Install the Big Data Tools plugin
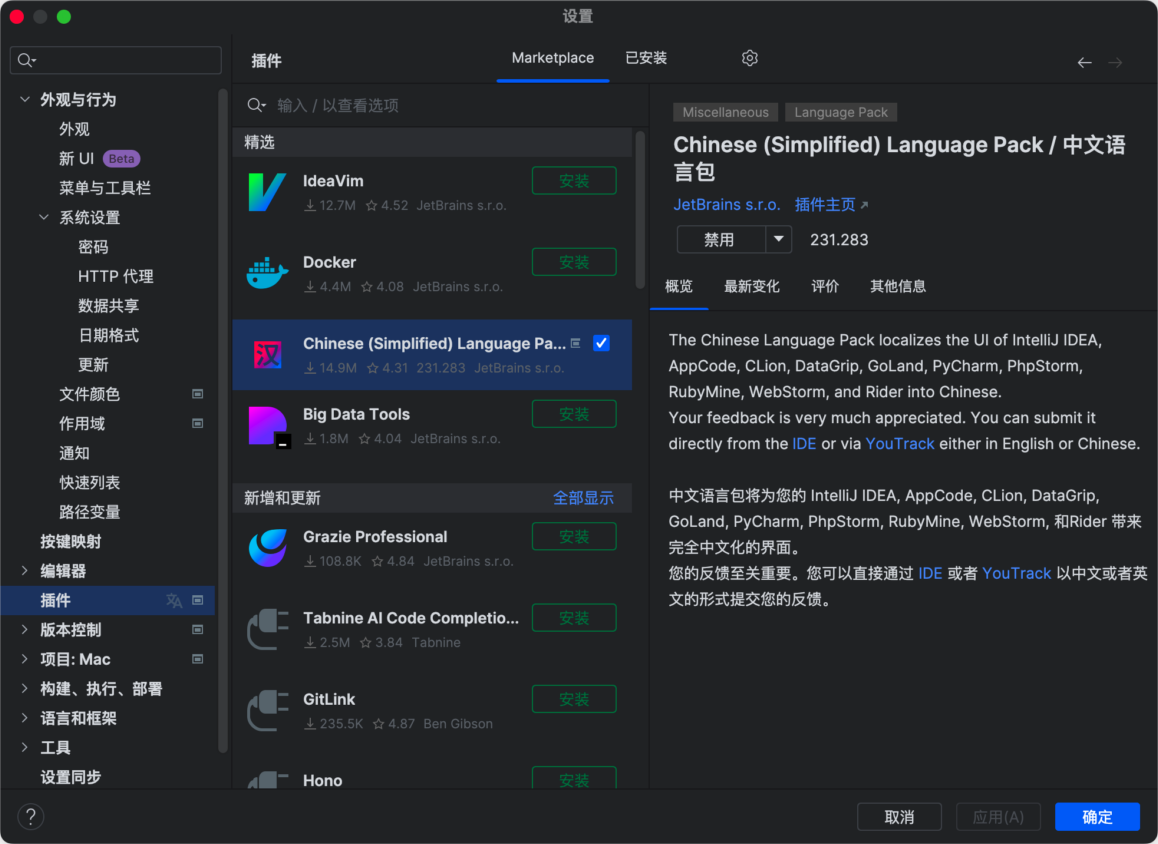Image resolution: width=1158 pixels, height=844 pixels. pos(574,414)
